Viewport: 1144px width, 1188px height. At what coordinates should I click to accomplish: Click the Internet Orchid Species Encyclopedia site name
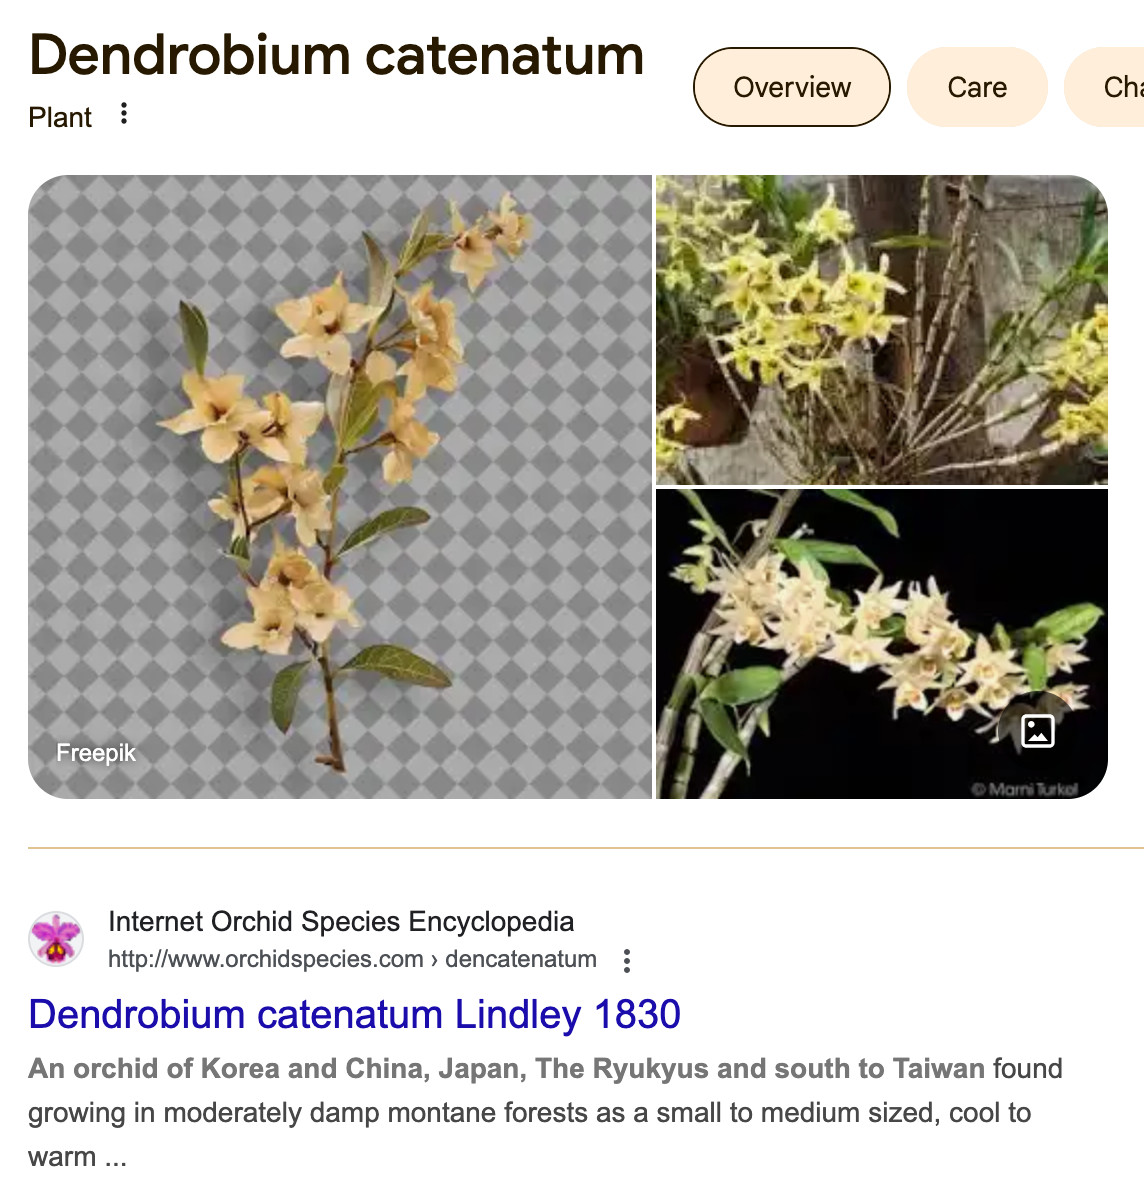point(341,921)
